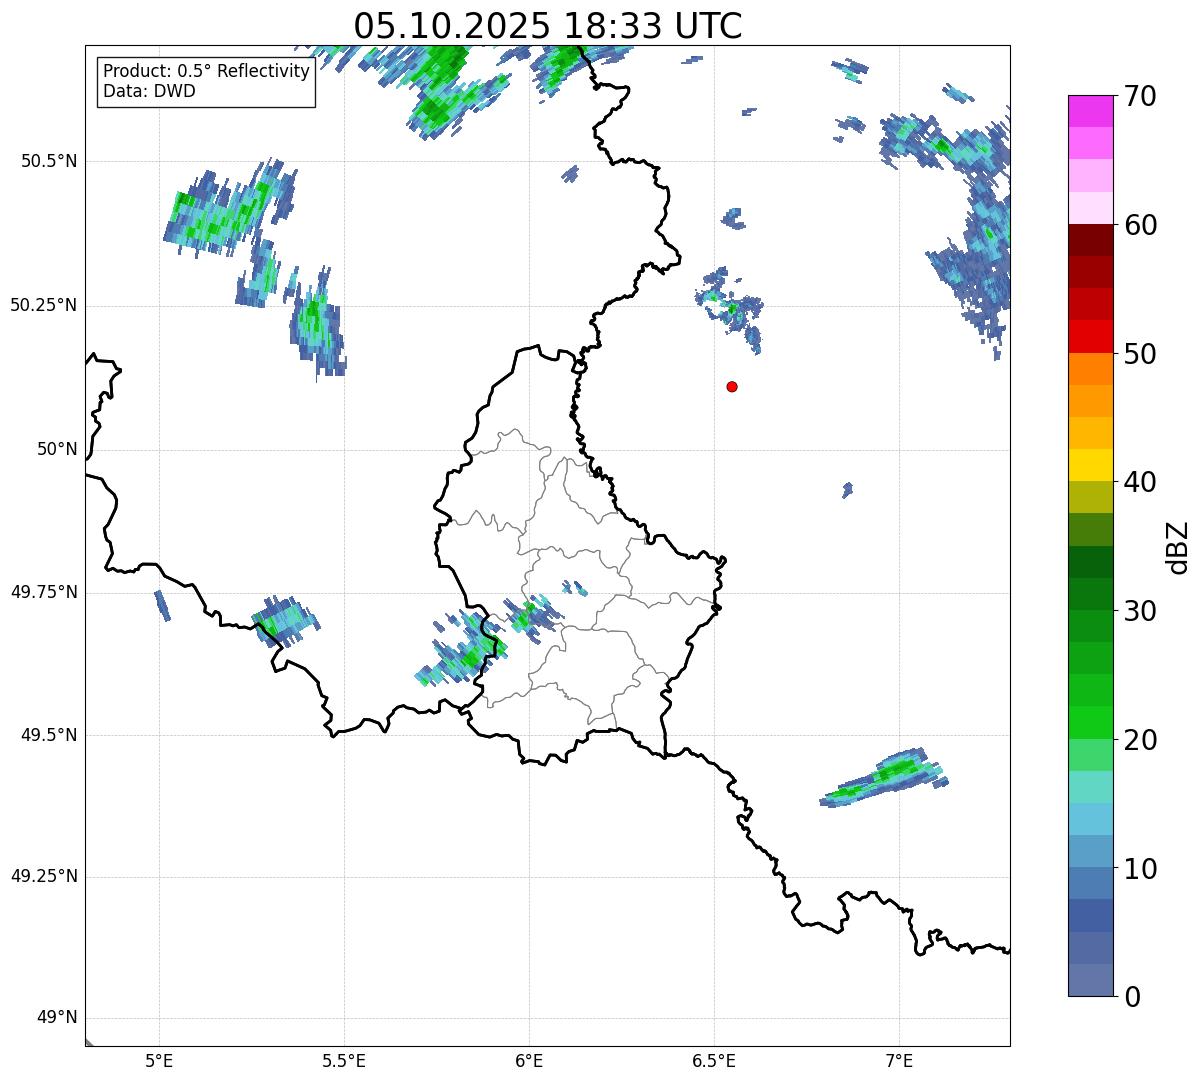Click the 7°E longitude label
The width and height of the screenshot is (1202, 1081).
[899, 1060]
